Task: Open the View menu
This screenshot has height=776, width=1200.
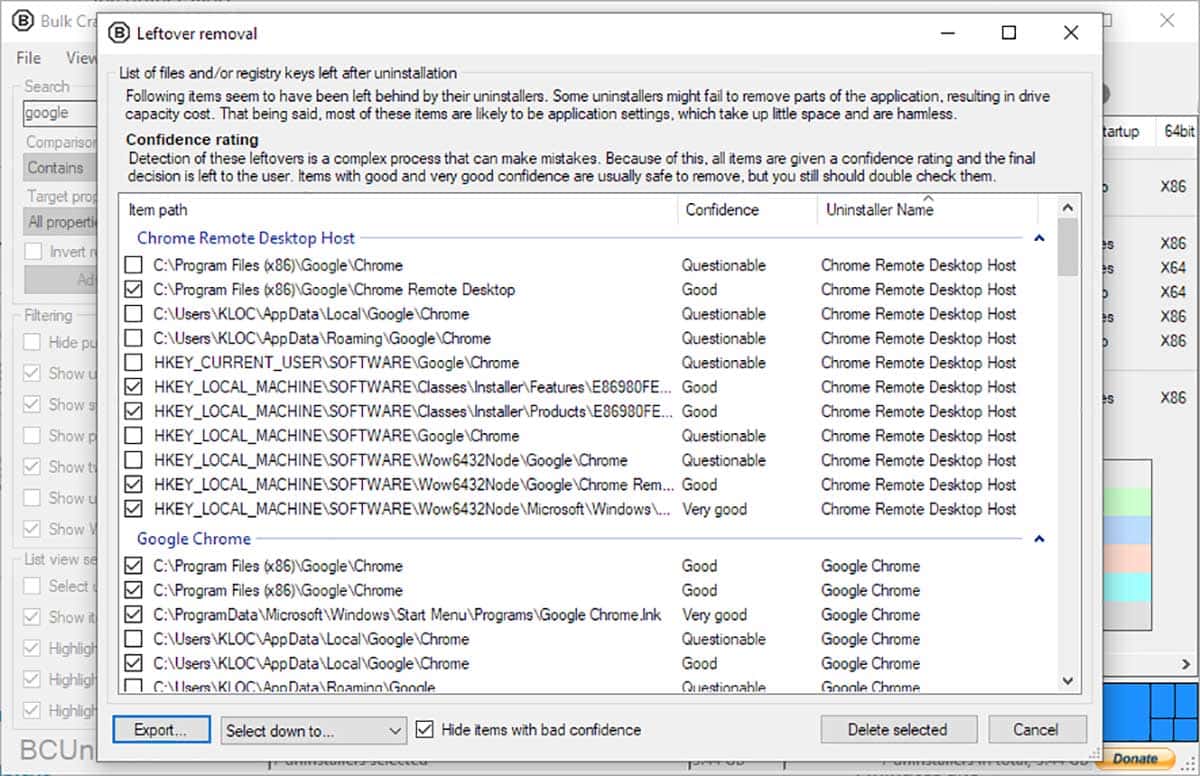Action: pos(80,58)
